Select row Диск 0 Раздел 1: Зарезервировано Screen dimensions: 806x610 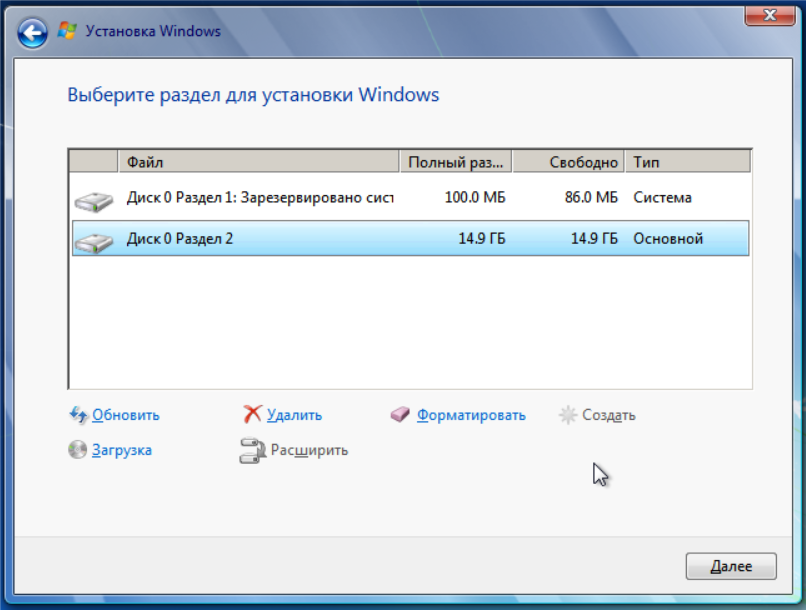(410, 198)
